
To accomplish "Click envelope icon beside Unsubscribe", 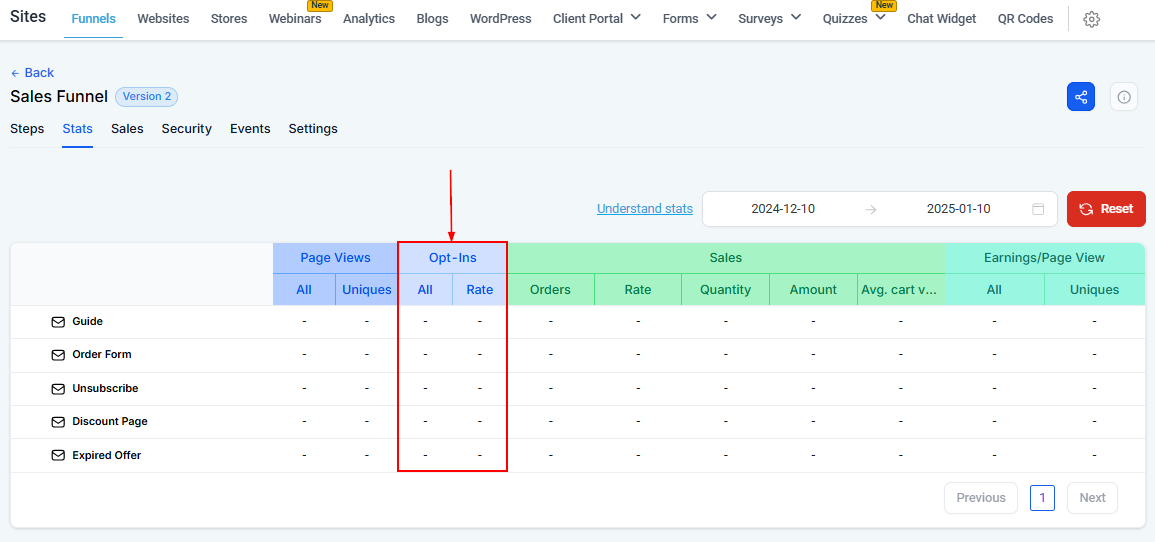I will click(x=58, y=388).
